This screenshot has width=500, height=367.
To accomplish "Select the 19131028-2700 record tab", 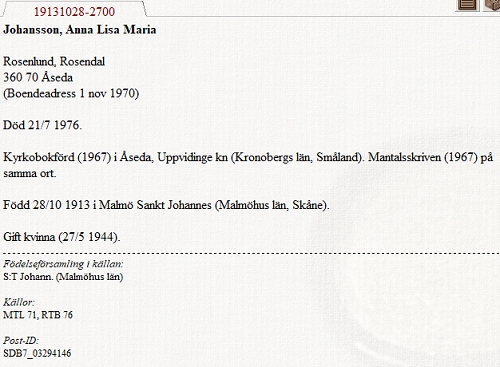I will pos(74,12).
